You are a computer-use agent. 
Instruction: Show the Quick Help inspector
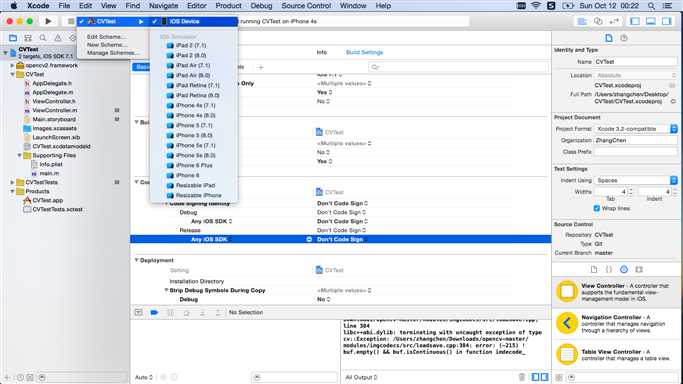tap(624, 38)
